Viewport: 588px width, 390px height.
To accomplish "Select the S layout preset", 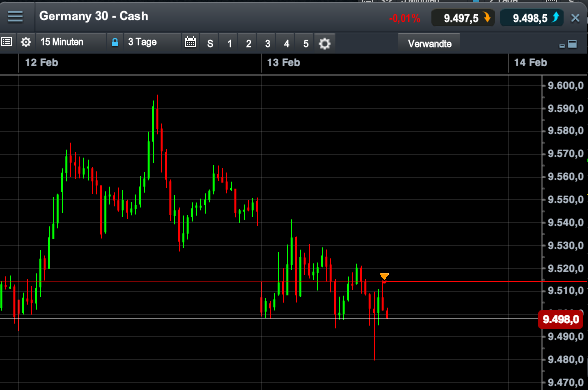I will point(210,44).
